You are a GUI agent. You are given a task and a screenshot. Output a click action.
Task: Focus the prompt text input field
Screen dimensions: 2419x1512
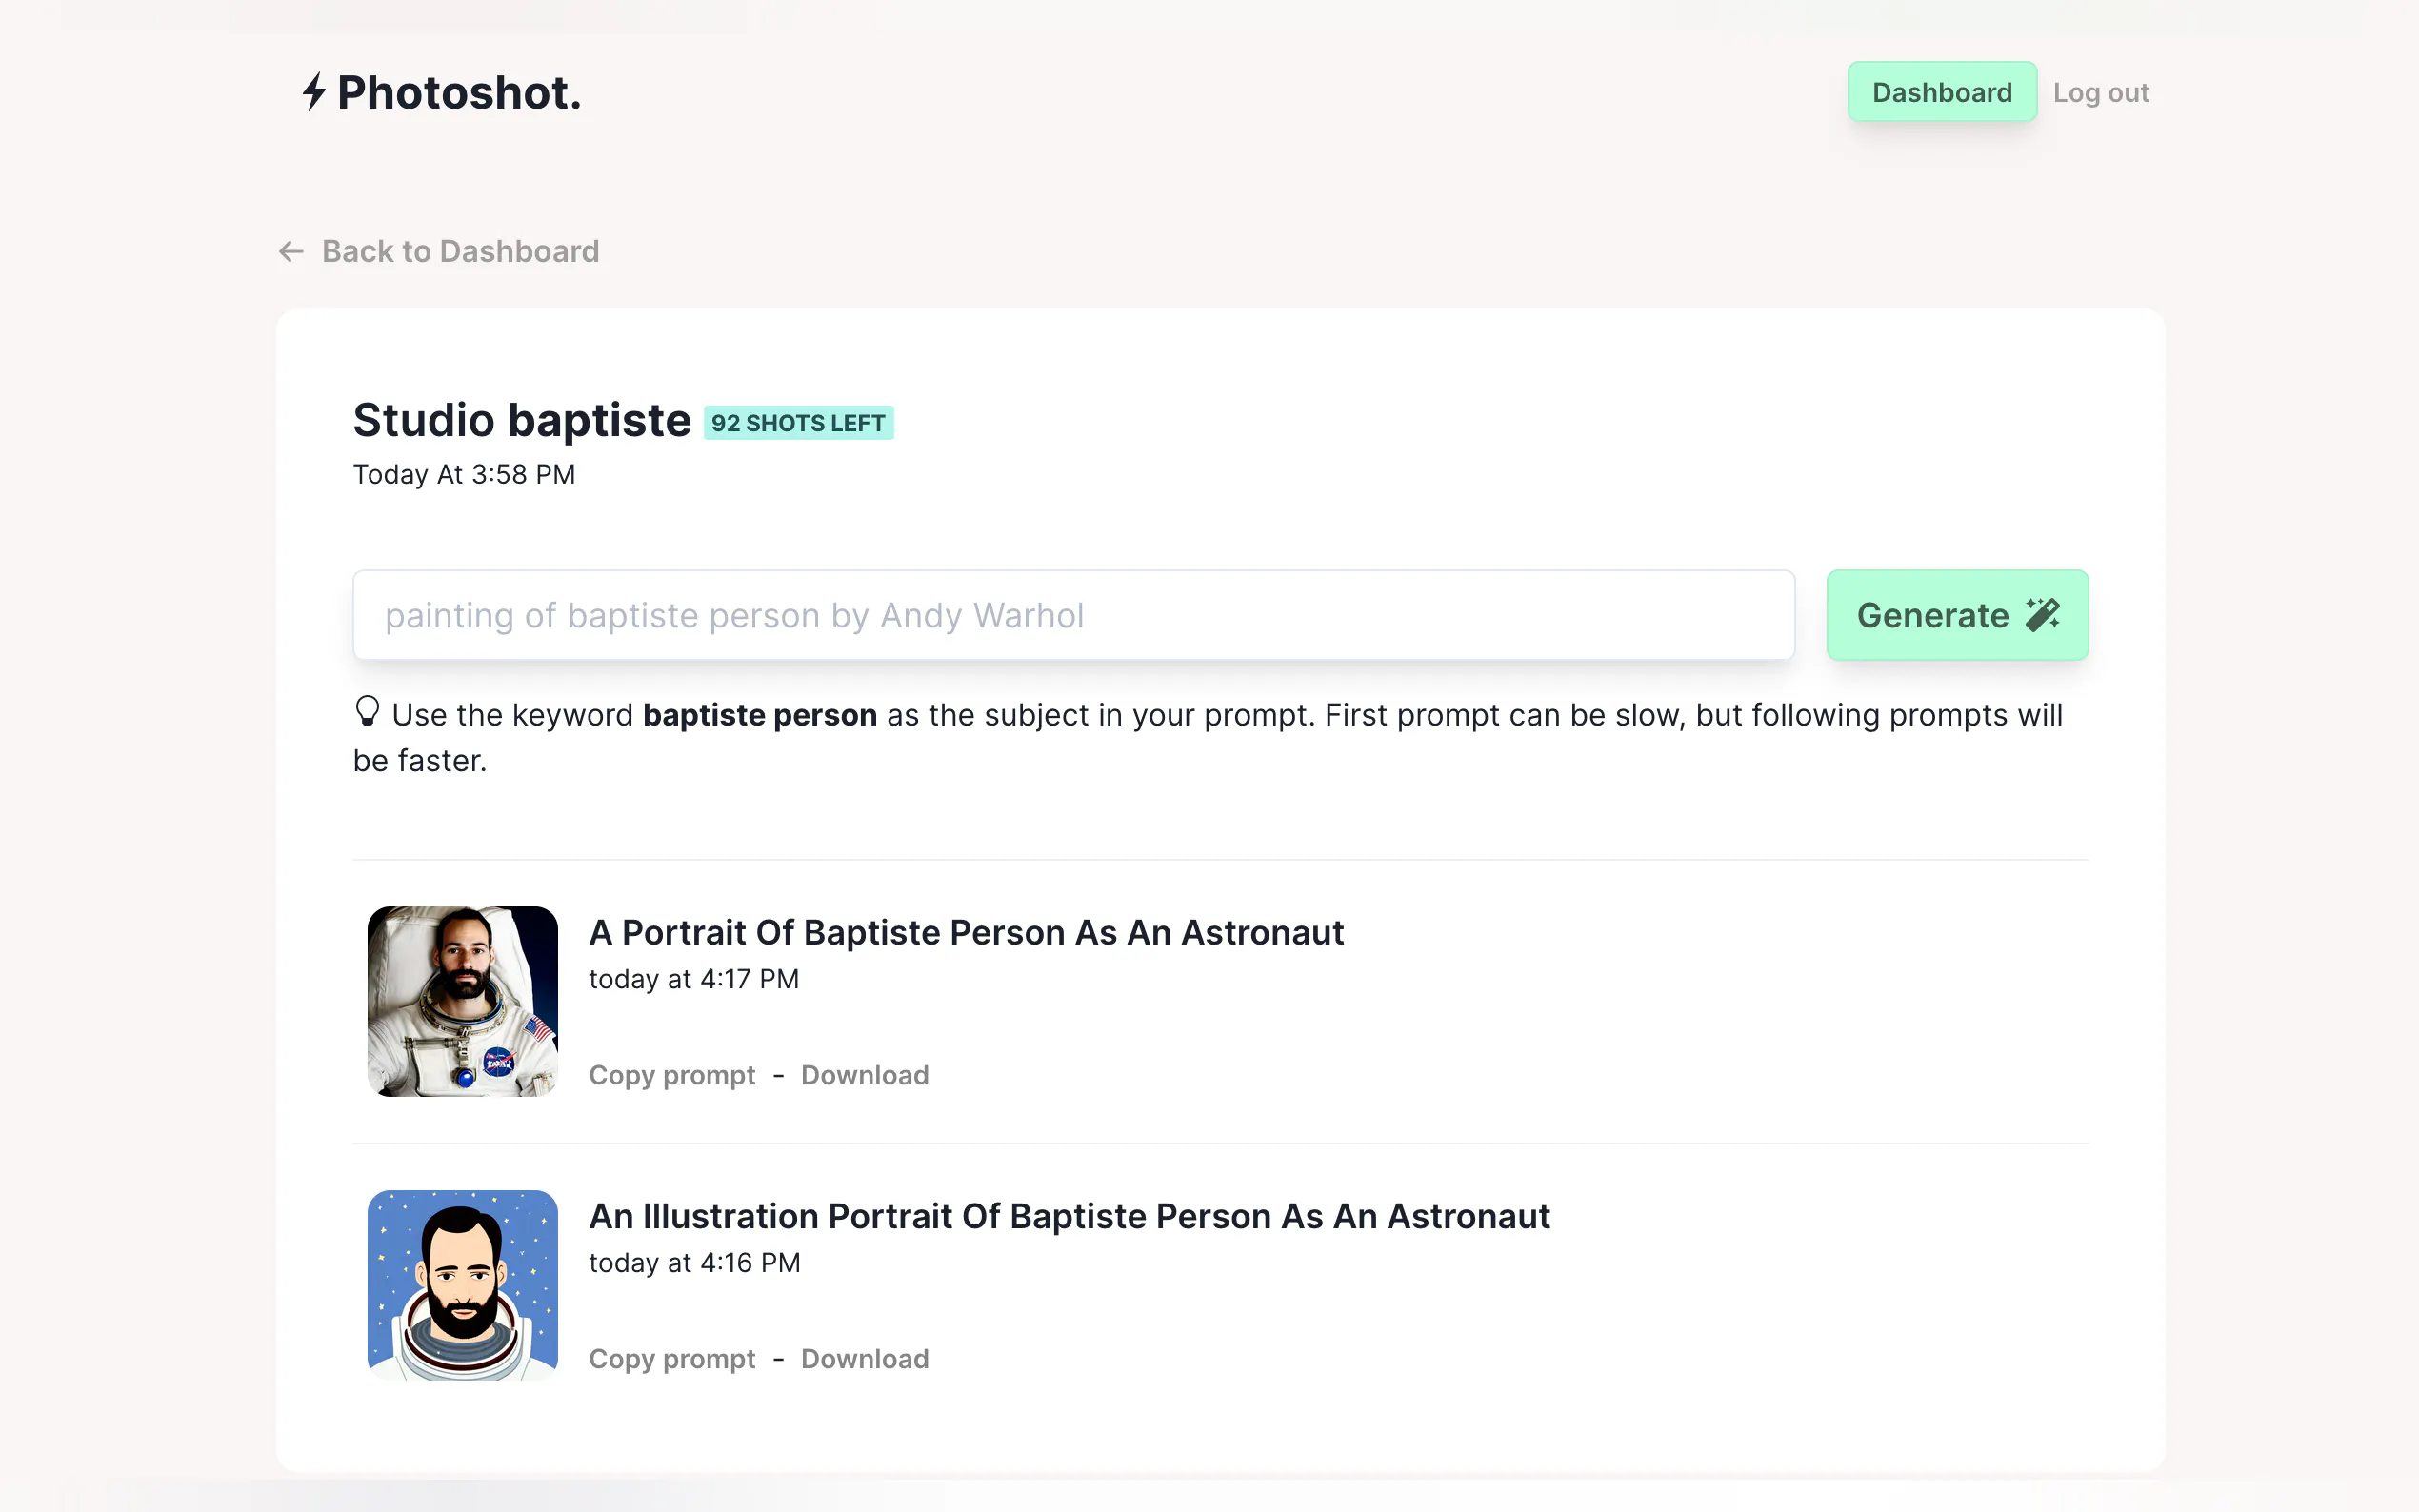click(x=1073, y=615)
